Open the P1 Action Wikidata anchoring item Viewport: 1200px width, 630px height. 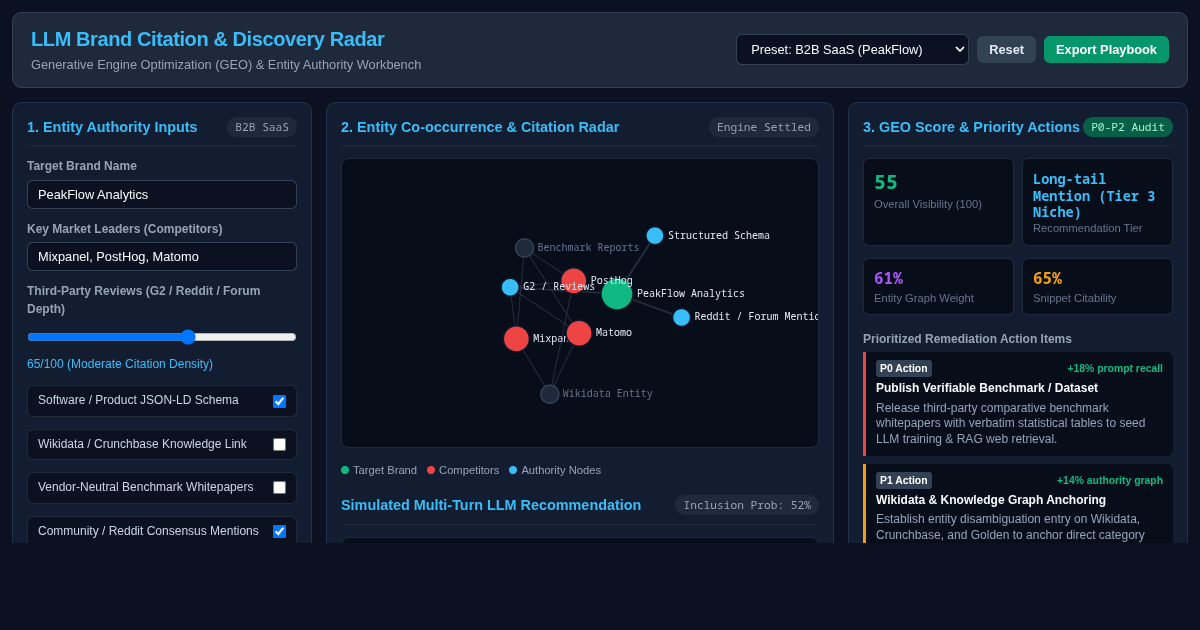click(1018, 503)
